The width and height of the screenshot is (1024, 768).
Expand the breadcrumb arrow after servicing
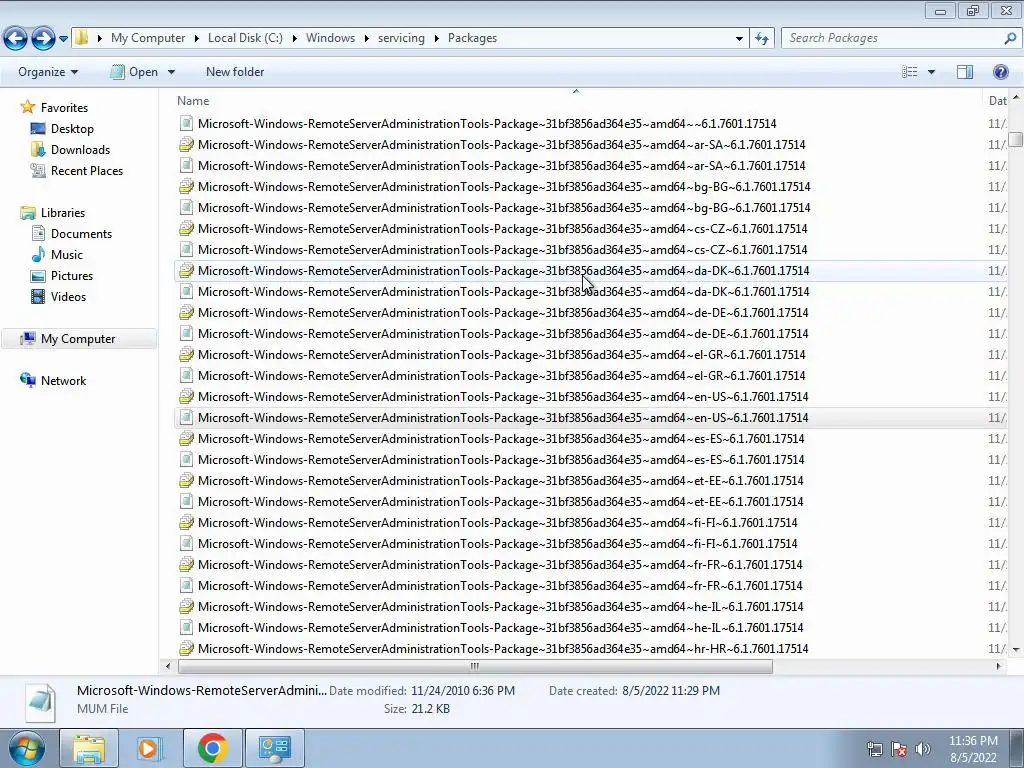436,38
